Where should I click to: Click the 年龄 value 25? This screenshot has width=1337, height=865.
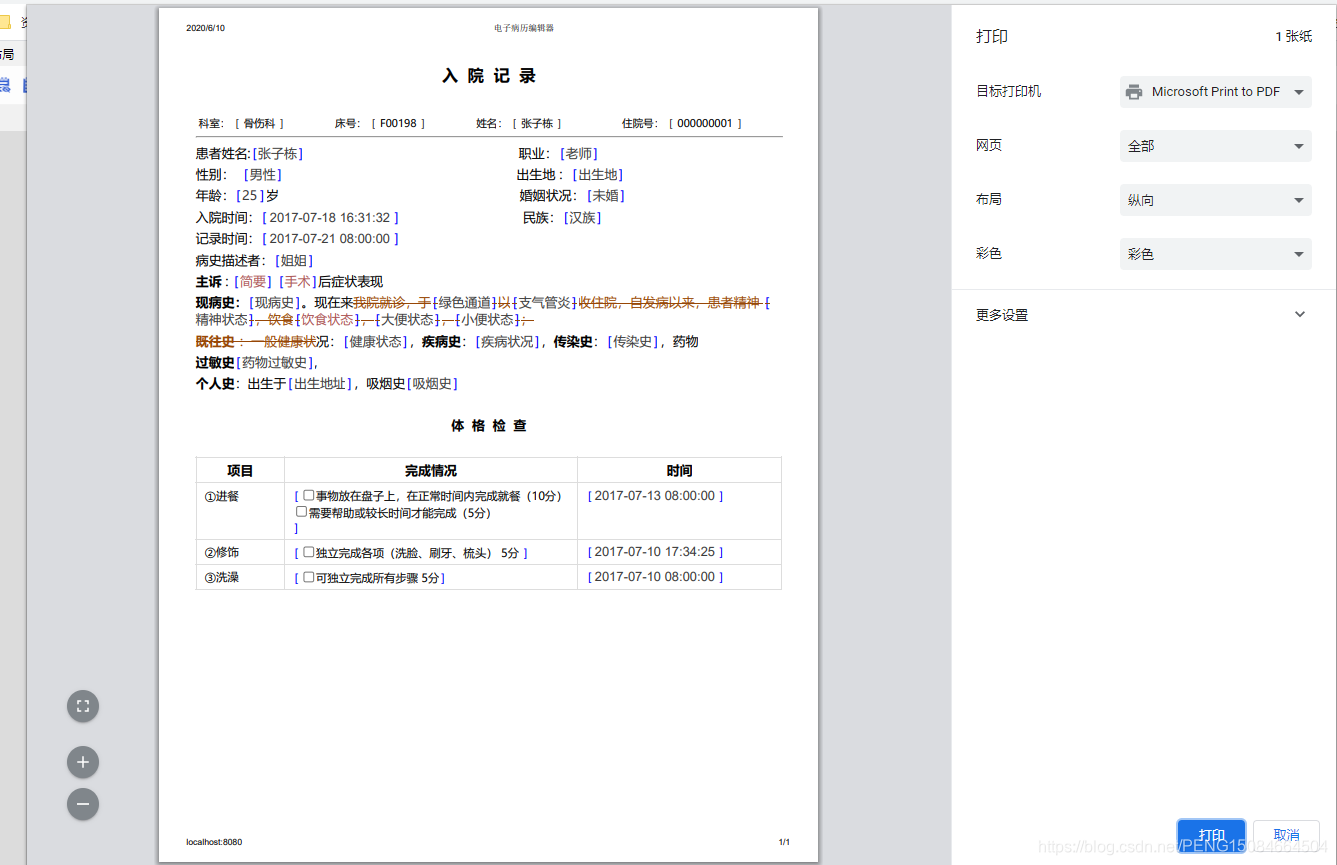coord(251,196)
